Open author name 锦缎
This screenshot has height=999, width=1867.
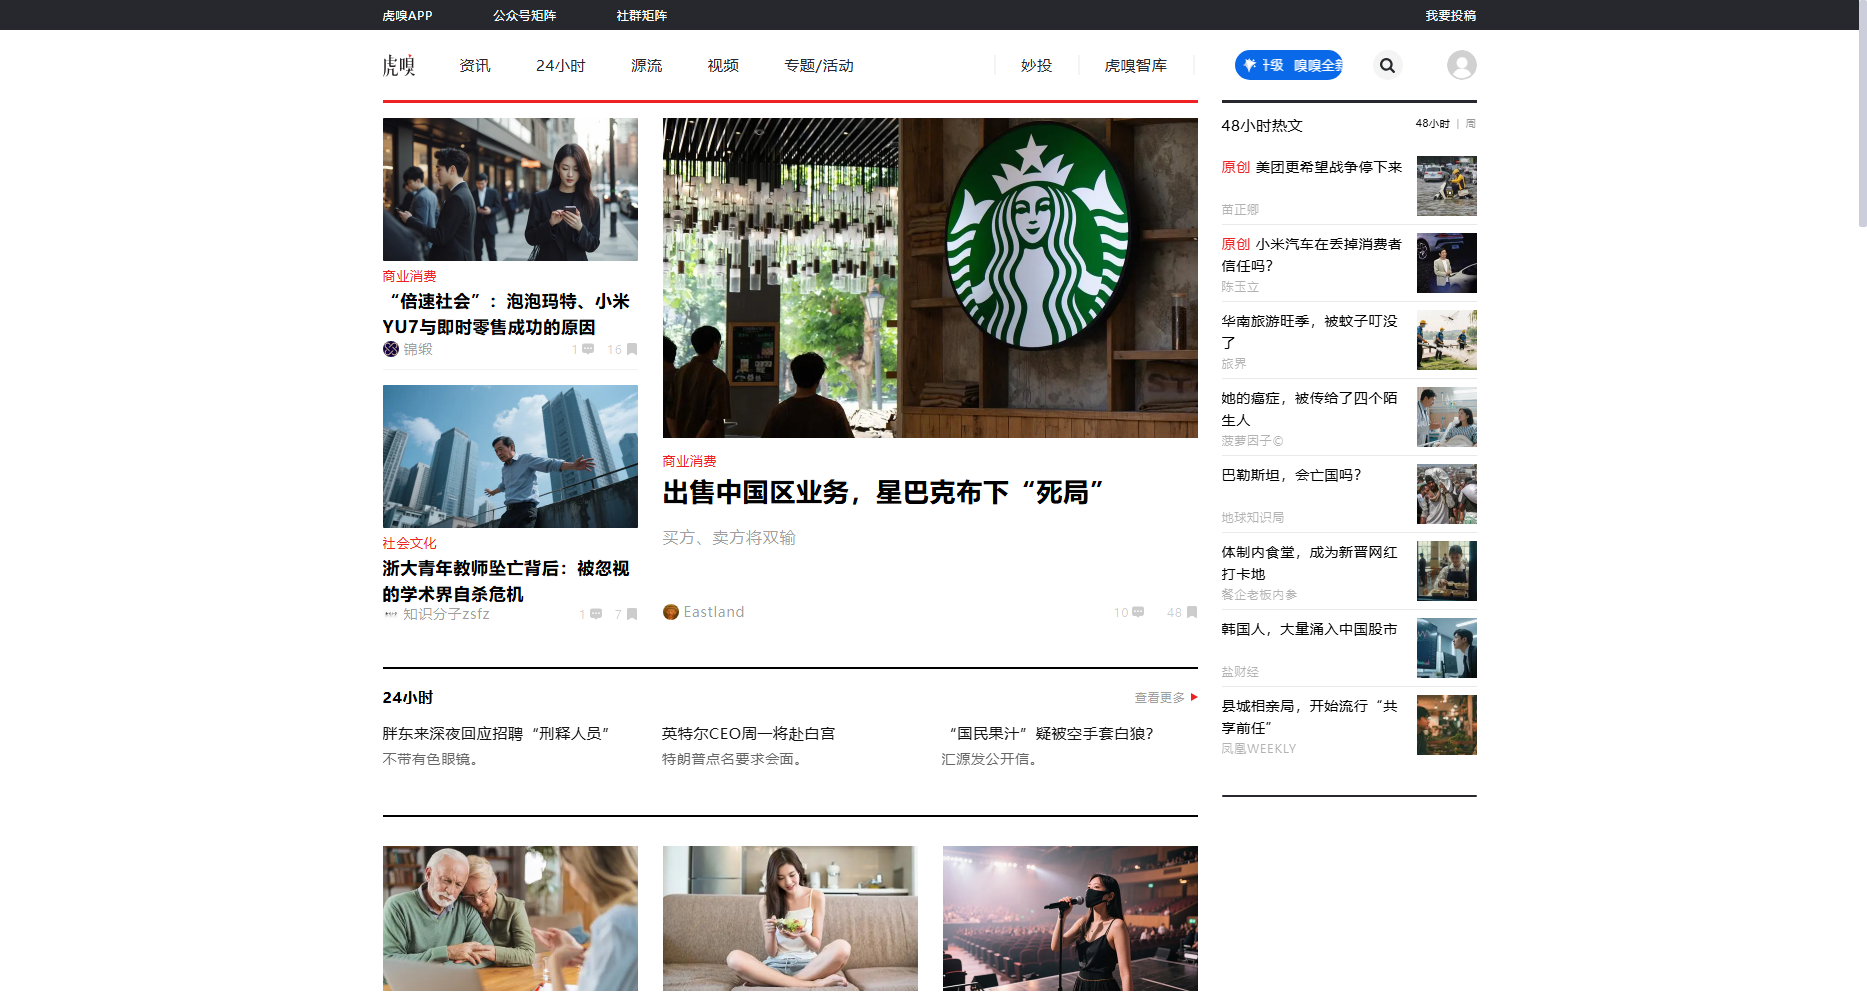click(418, 349)
